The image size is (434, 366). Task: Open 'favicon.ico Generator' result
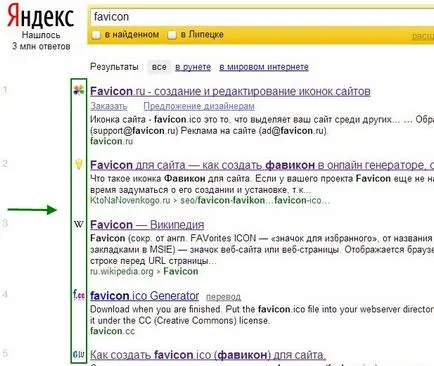click(145, 296)
